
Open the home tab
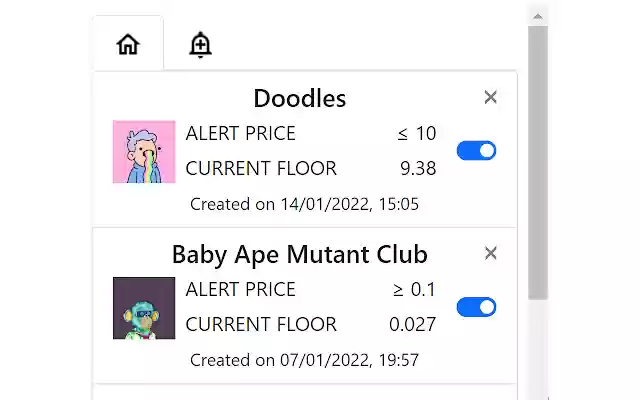pos(128,44)
